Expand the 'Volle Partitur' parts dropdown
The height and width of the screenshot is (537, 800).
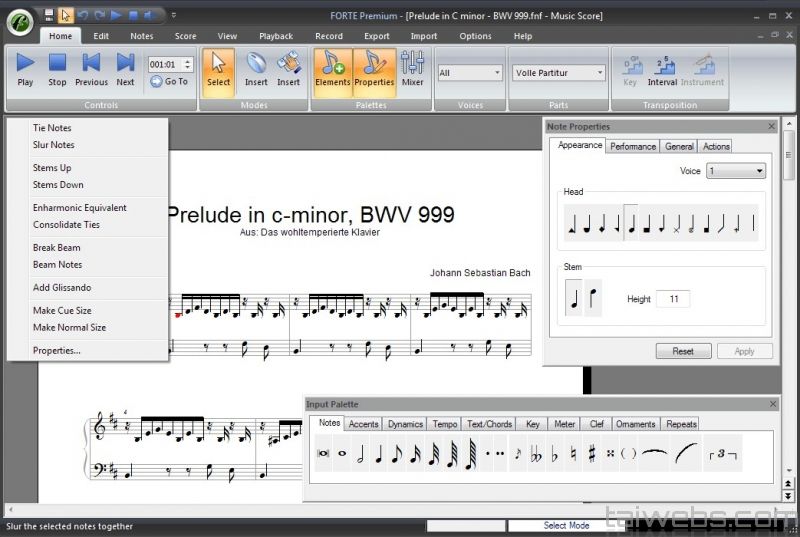559,73
